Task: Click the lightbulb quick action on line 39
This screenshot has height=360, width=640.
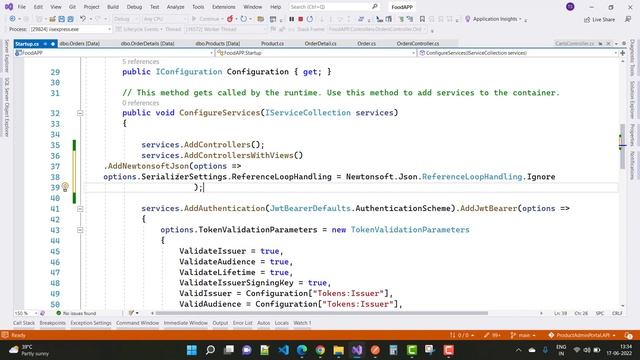Action: [x=65, y=187]
